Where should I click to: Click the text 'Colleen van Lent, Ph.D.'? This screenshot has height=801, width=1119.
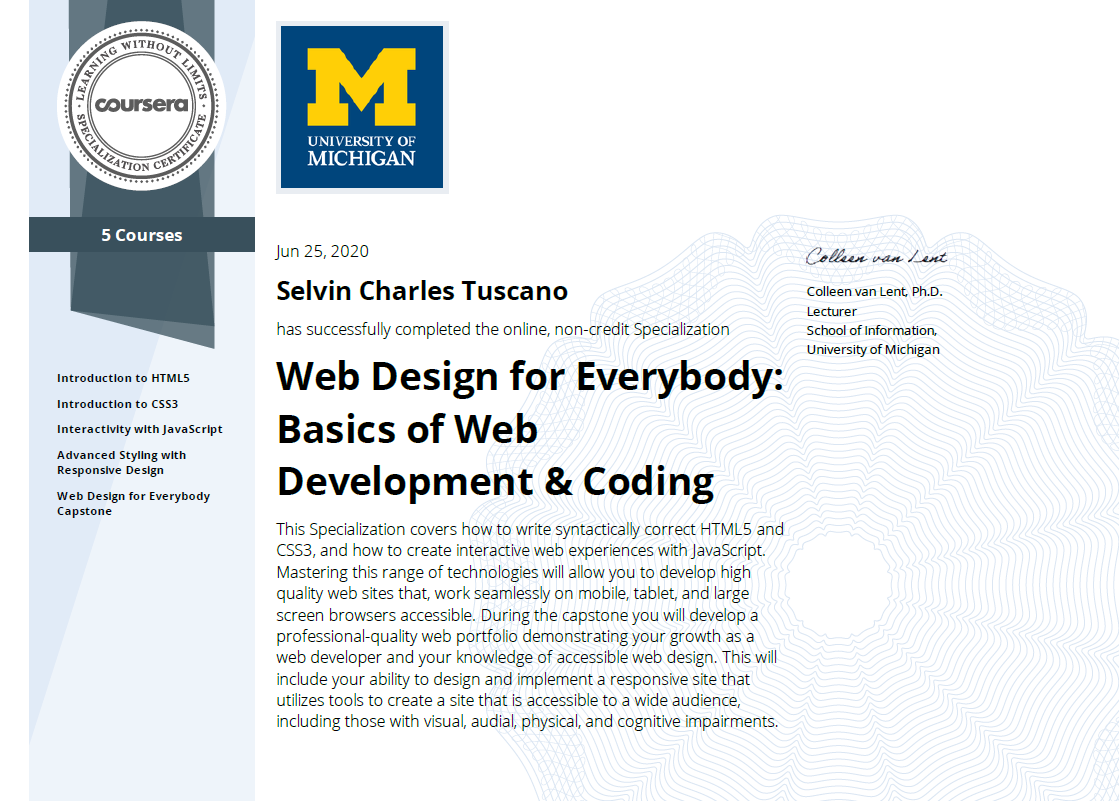coord(875,291)
